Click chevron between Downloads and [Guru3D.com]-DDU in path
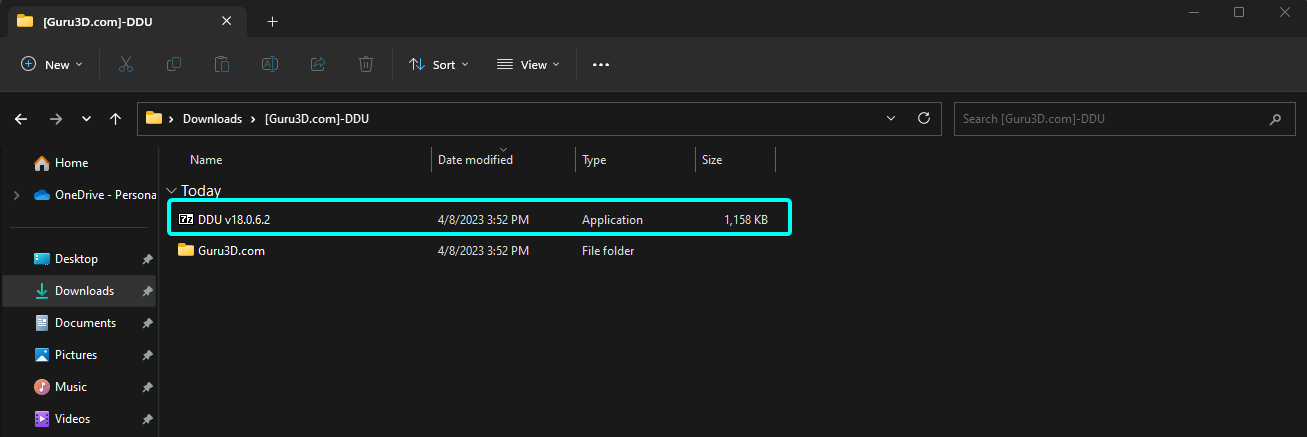Image resolution: width=1307 pixels, height=437 pixels. tap(254, 118)
